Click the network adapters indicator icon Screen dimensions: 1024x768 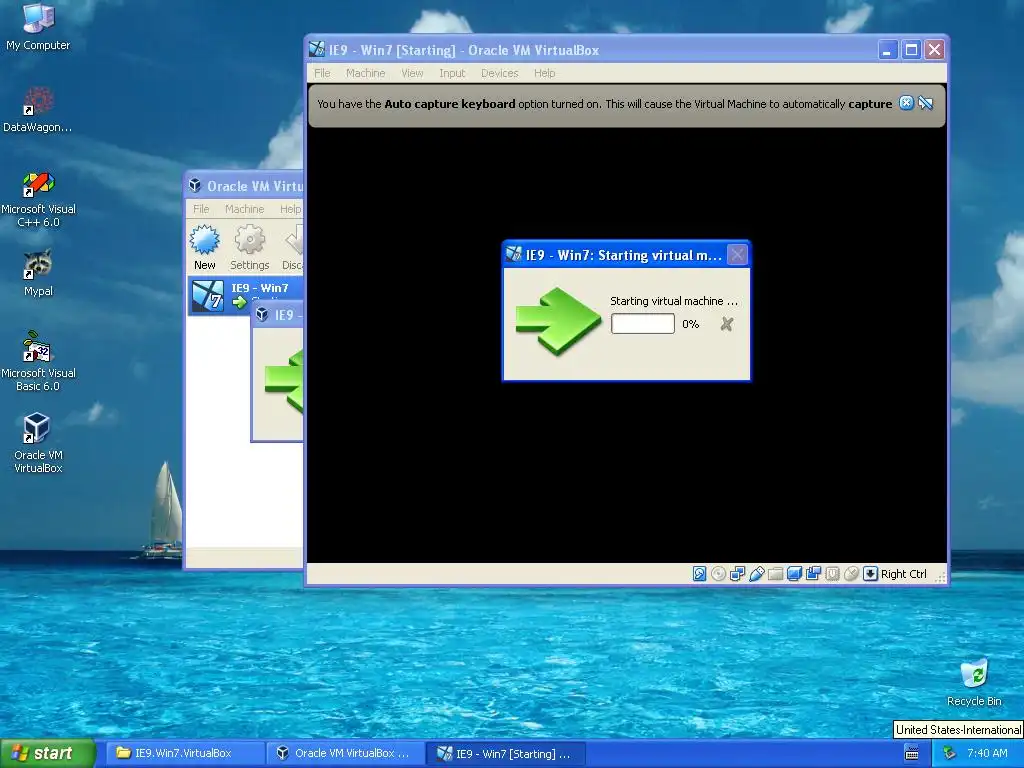(737, 574)
